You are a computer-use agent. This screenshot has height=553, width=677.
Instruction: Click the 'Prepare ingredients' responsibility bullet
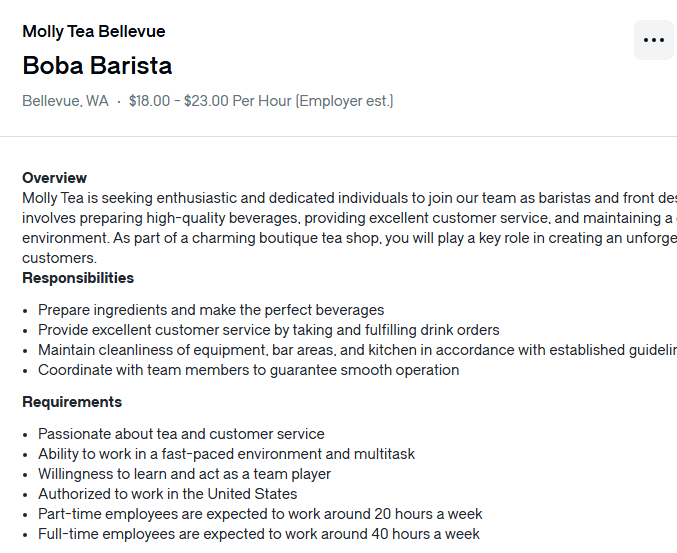(x=211, y=310)
